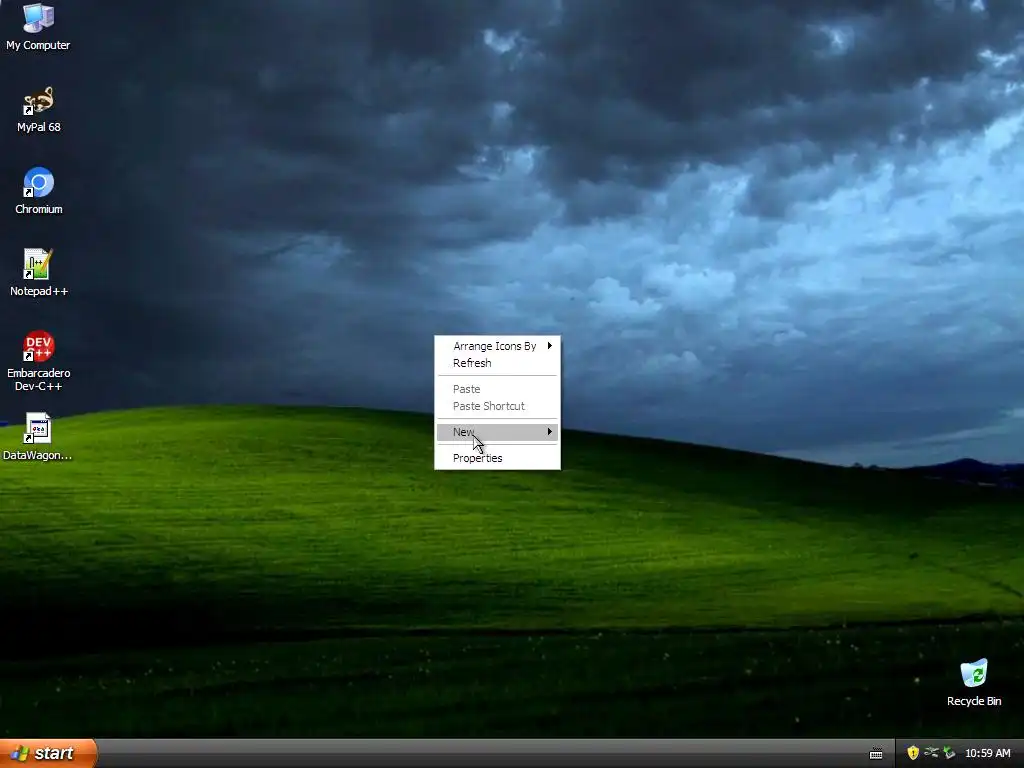The image size is (1024, 768).
Task: Click the Paste Shortcut menu entry
Action: pos(497,406)
